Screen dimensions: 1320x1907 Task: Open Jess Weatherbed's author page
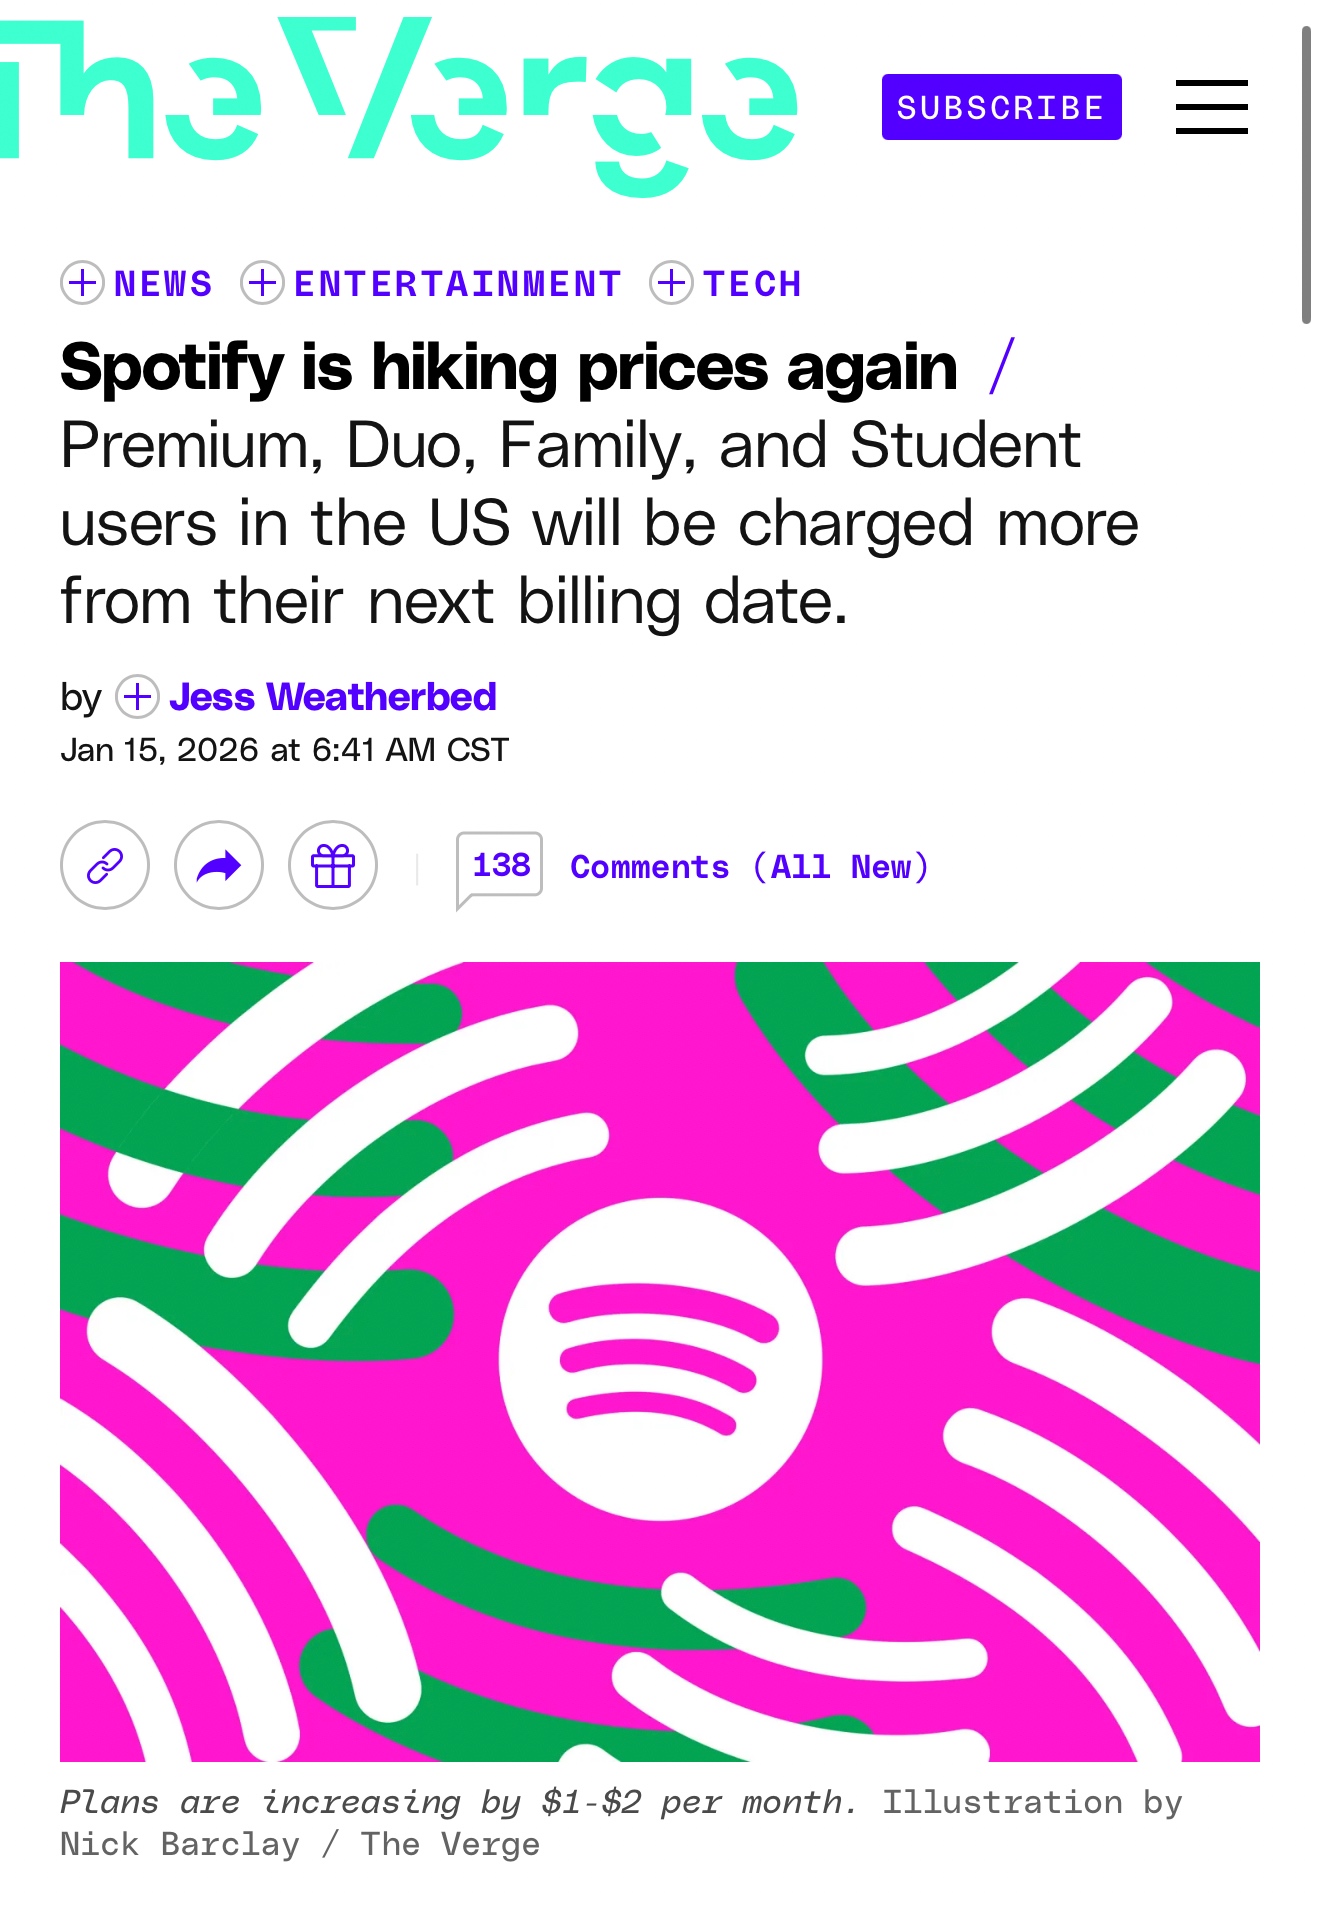(x=333, y=697)
